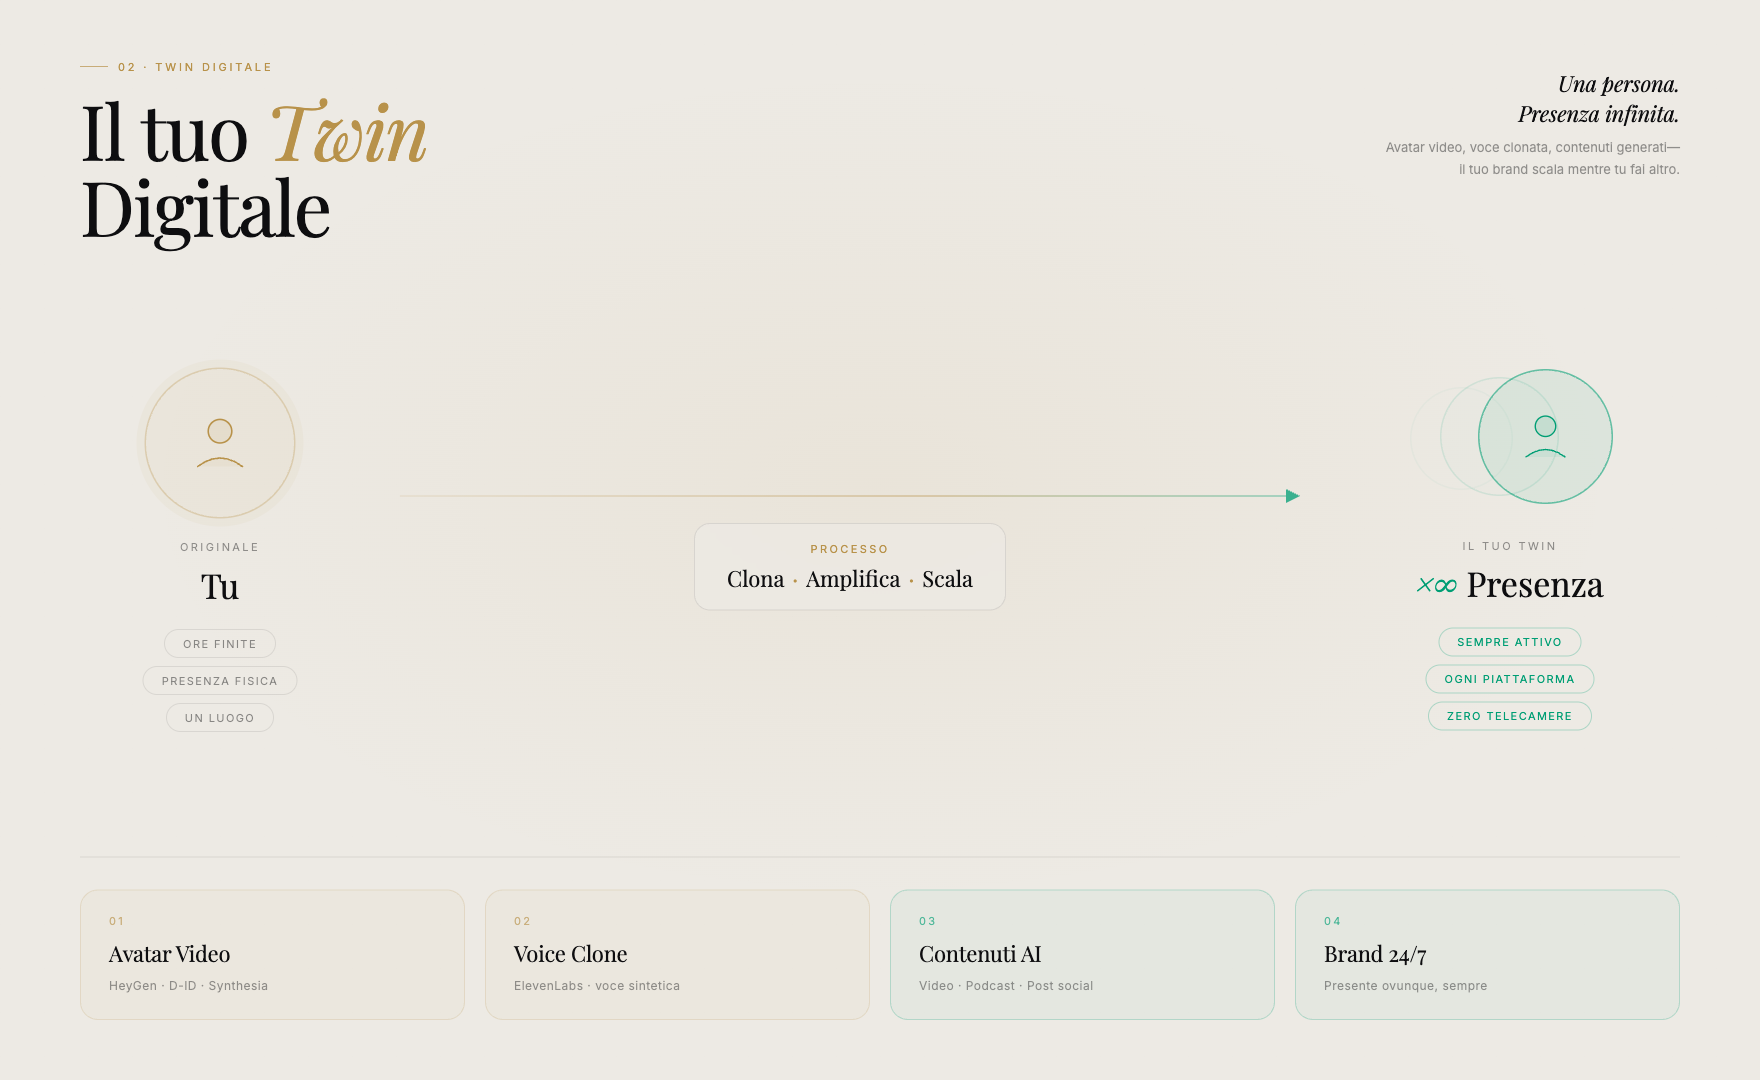The height and width of the screenshot is (1080, 1760).
Task: Click the green twin person avatar icon
Action: [1545, 436]
